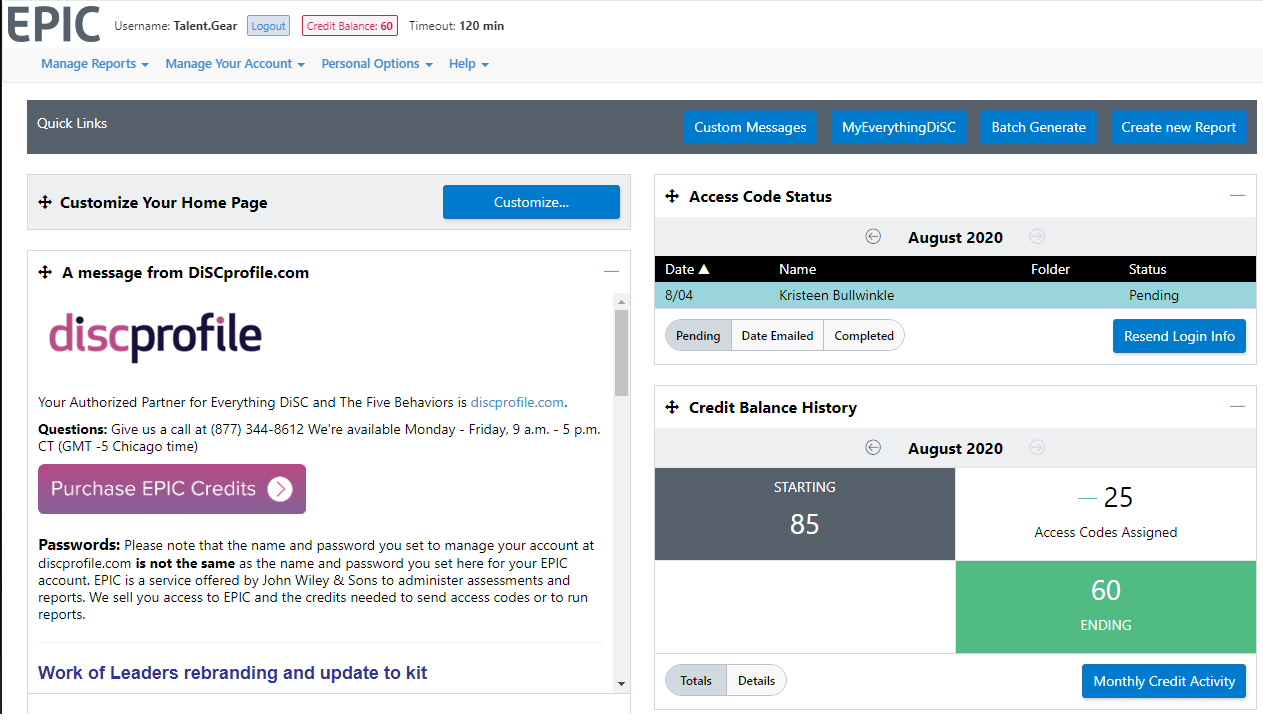1263x720 pixels.
Task: Click Batch Generate button
Action: tap(1038, 127)
